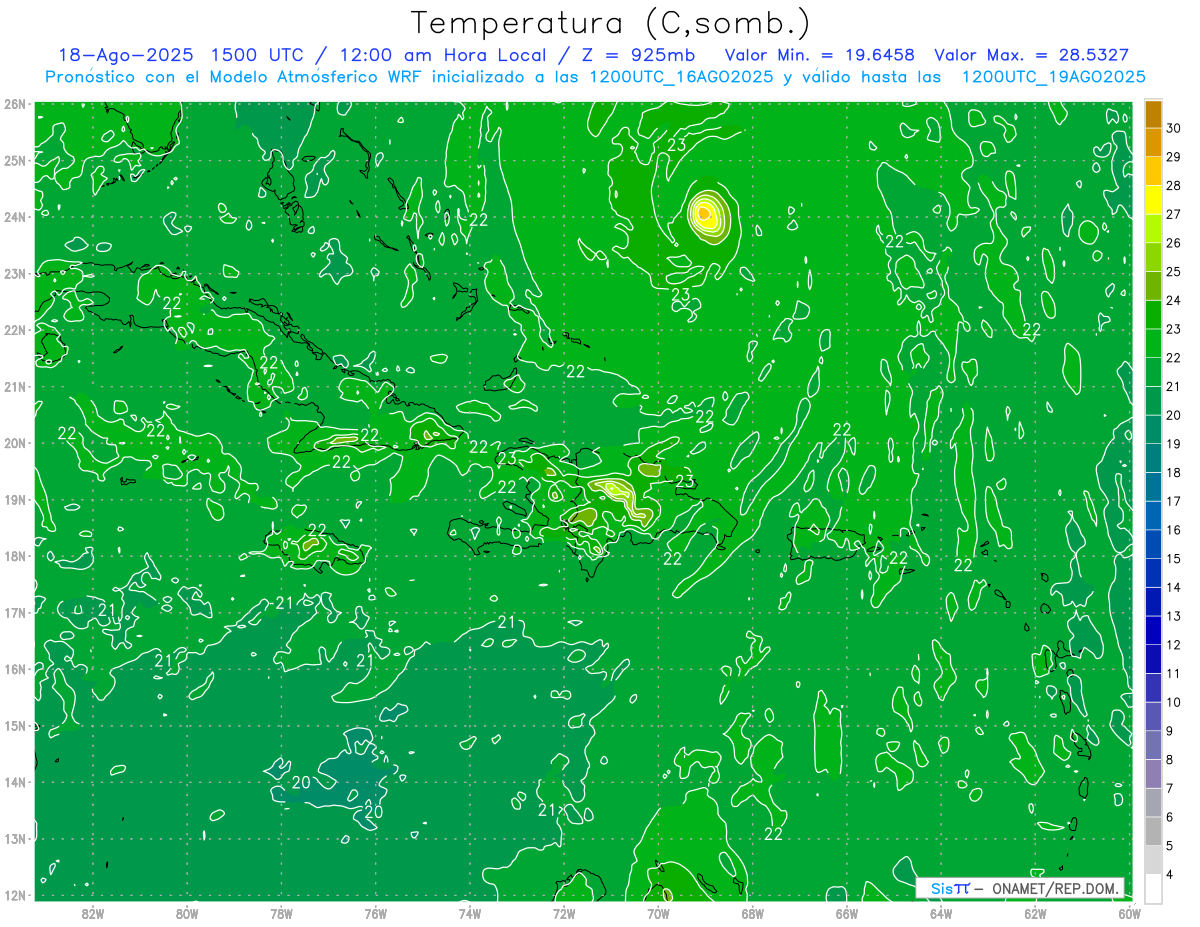Click the "68W" longitude axis label
The height and width of the screenshot is (927, 1200).
point(753,913)
